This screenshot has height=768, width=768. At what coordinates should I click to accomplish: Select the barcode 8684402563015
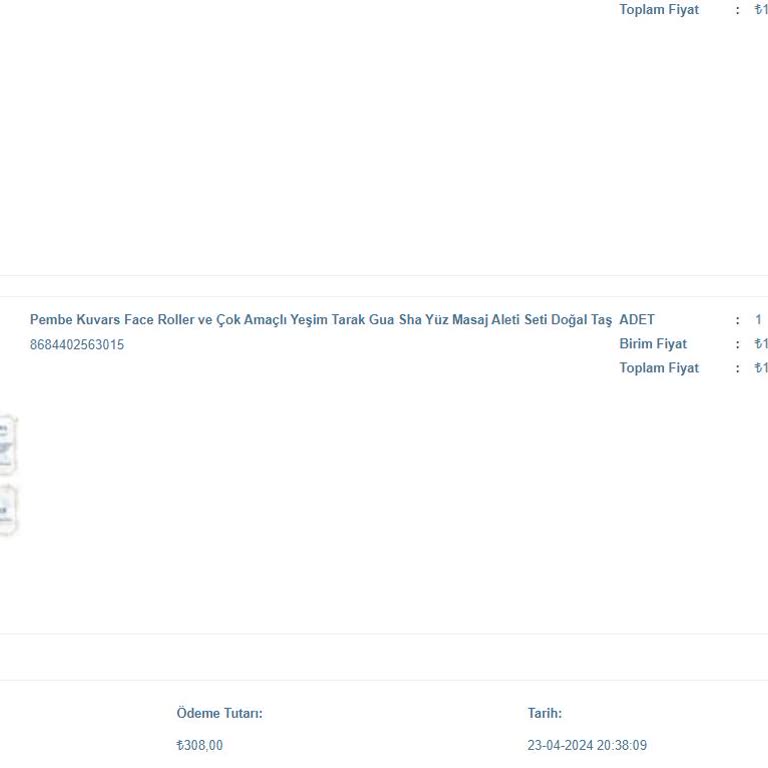coord(77,345)
